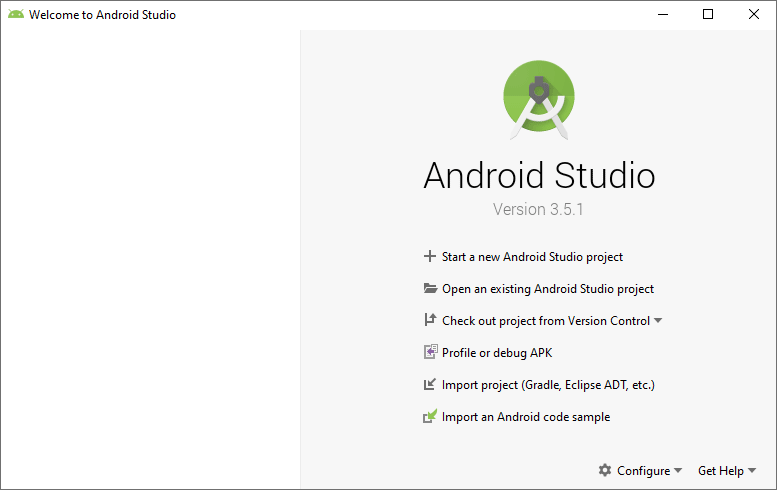The height and width of the screenshot is (490, 777).
Task: Start a new Android Studio project
Action: pyautogui.click(x=532, y=257)
